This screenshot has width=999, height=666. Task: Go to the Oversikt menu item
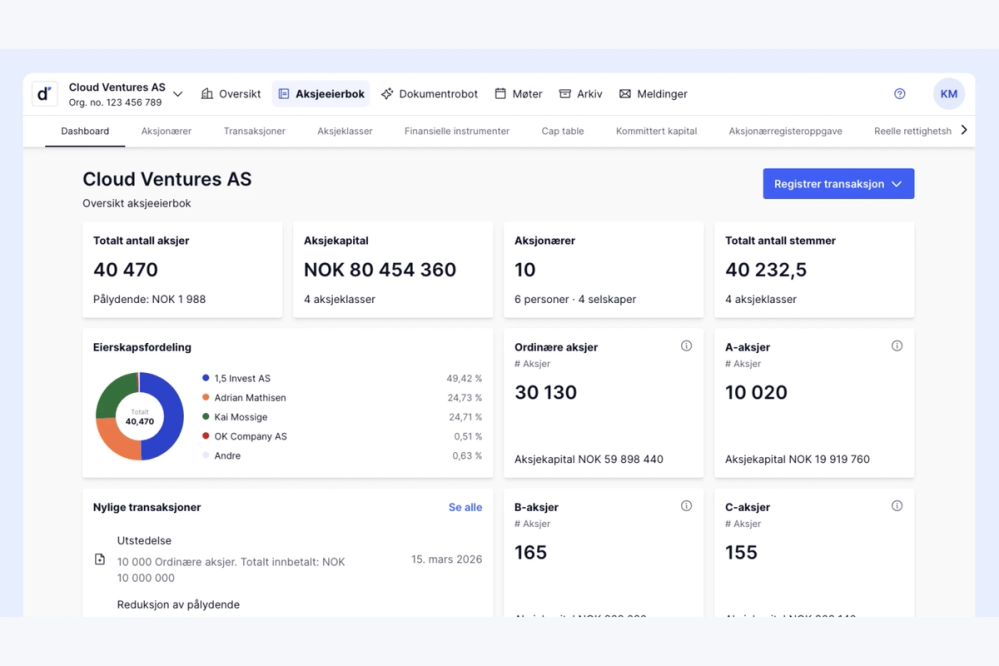coord(231,94)
